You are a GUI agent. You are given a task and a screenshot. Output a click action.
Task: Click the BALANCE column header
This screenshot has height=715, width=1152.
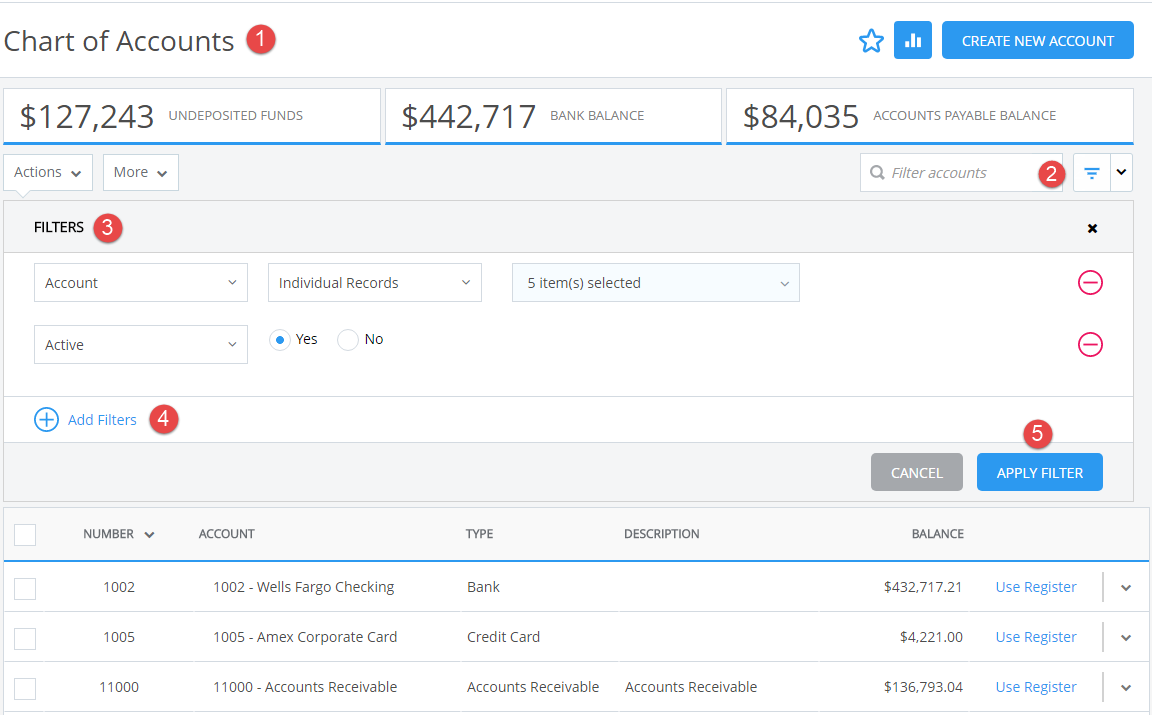[937, 534]
